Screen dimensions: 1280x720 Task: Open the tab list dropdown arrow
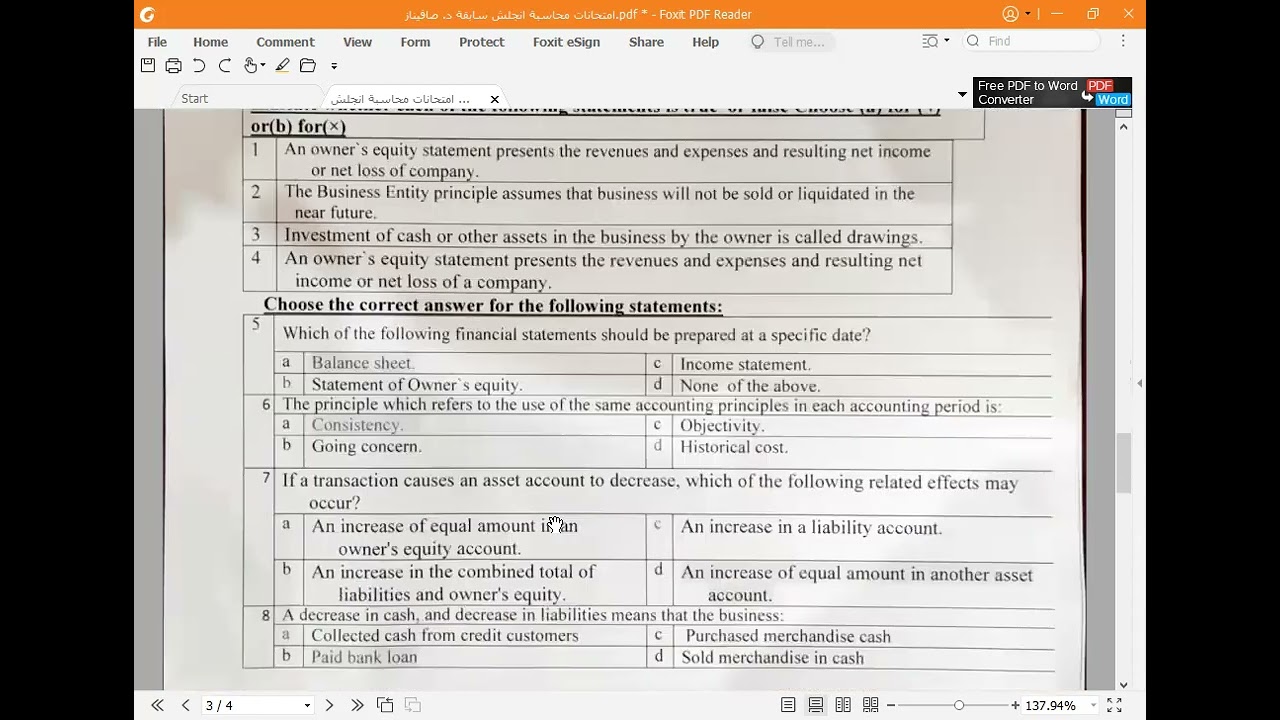pyautogui.click(x=962, y=95)
